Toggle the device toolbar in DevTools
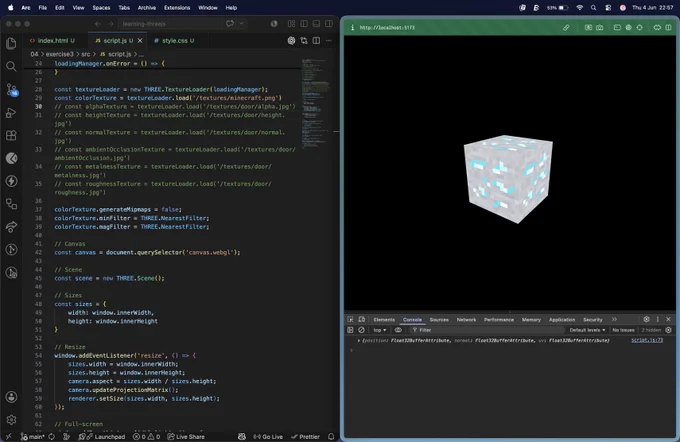The image size is (680, 442). click(362, 319)
